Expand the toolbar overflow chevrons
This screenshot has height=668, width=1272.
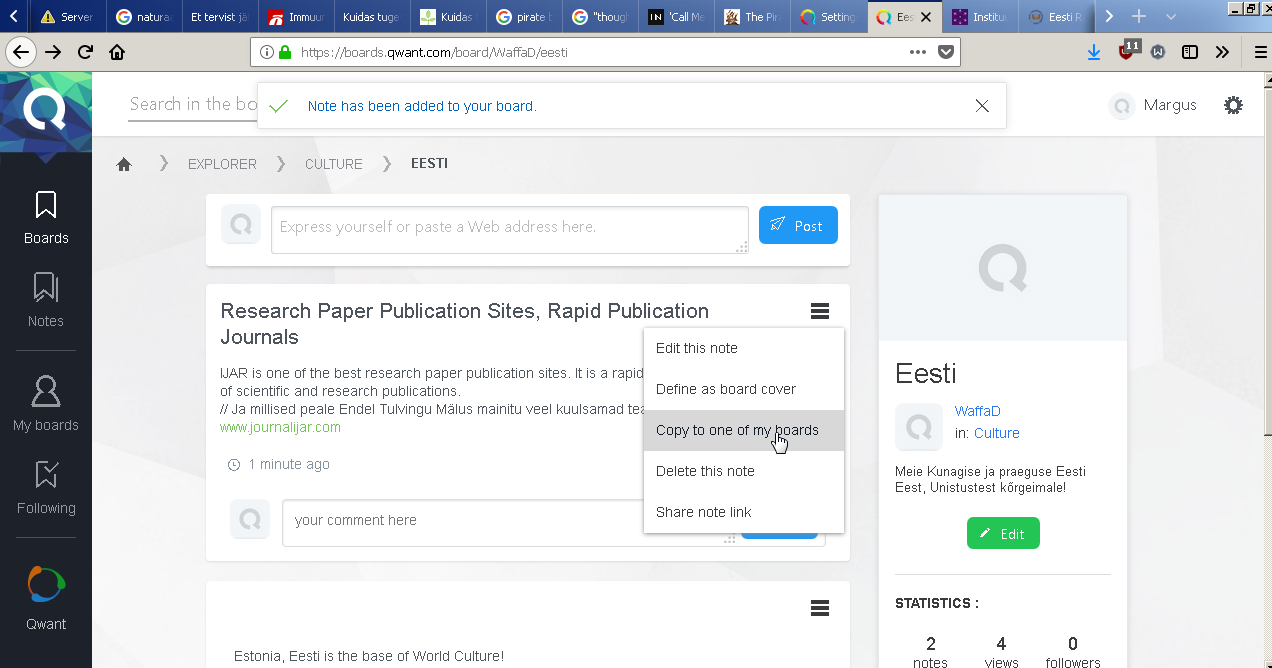pos(1222,52)
